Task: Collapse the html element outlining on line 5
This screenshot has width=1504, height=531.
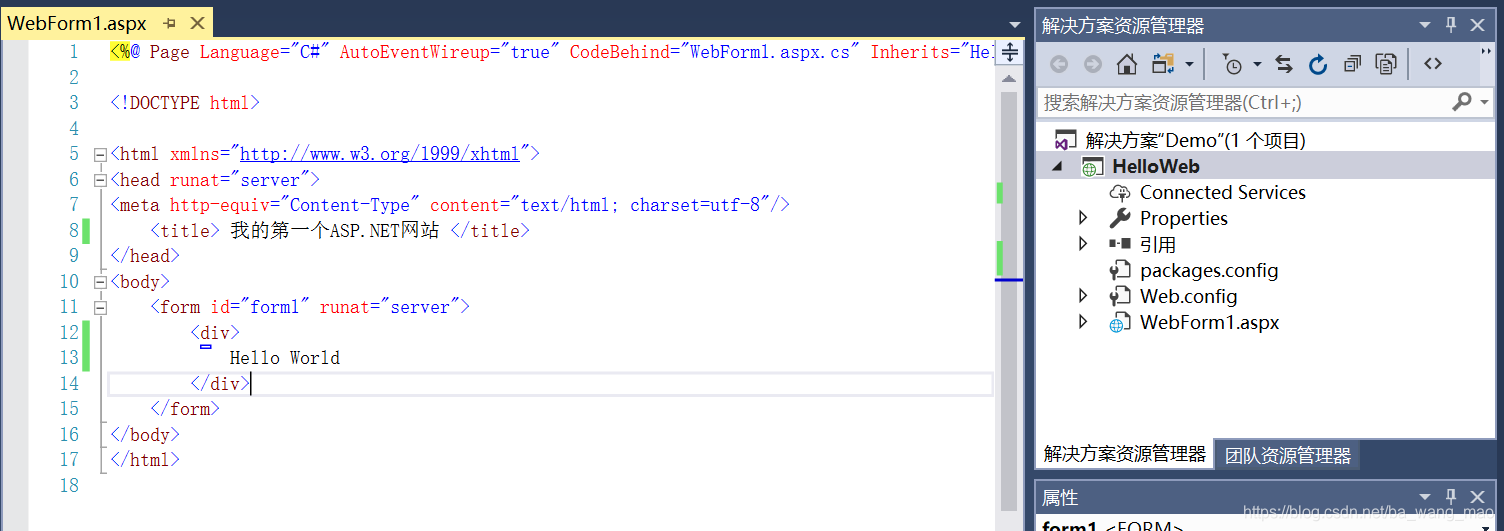Action: pyautogui.click(x=100, y=154)
